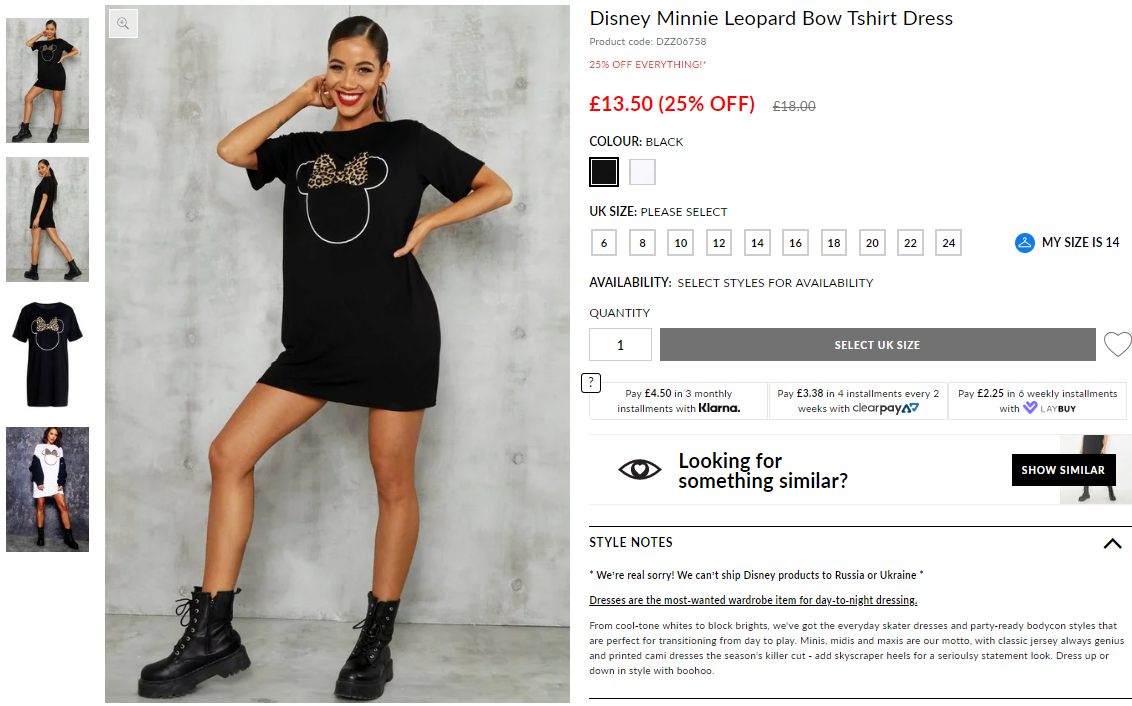Screen dimensions: 1132x706
Task: Select UK size 24
Action: pyautogui.click(x=949, y=243)
